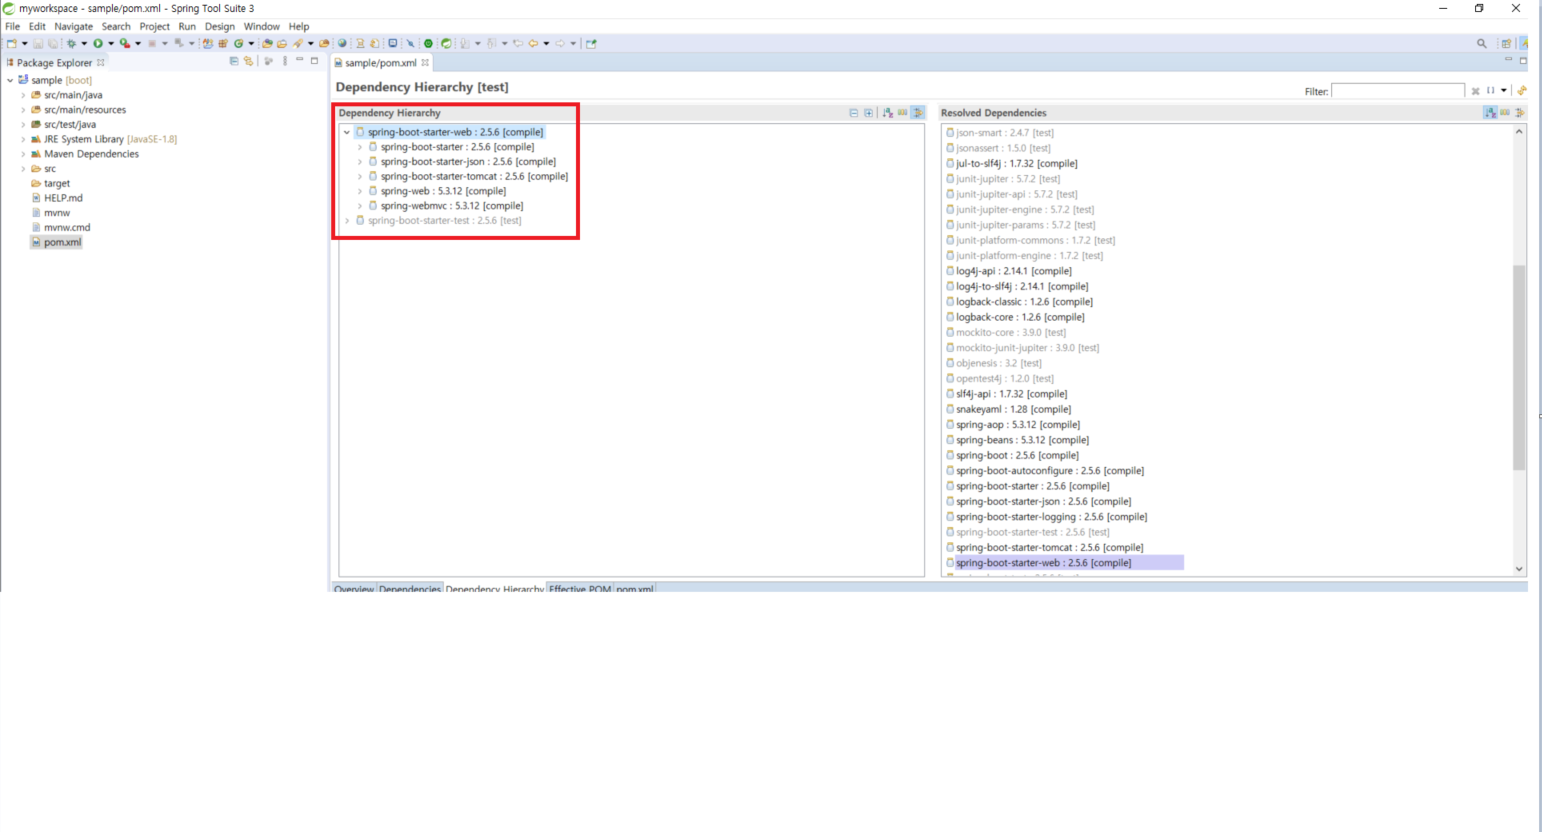Click the Search magnifier icon at top right
The width and height of the screenshot is (1542, 832).
[x=1482, y=43]
